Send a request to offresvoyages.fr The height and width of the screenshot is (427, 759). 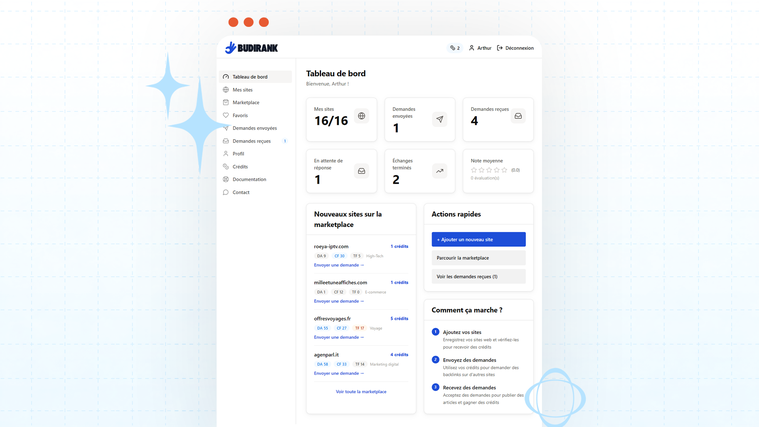point(339,337)
